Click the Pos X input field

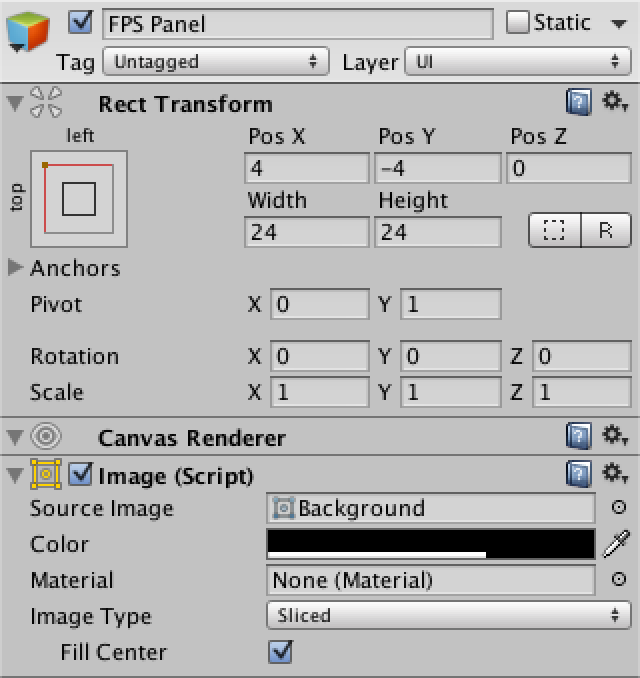(x=306, y=168)
